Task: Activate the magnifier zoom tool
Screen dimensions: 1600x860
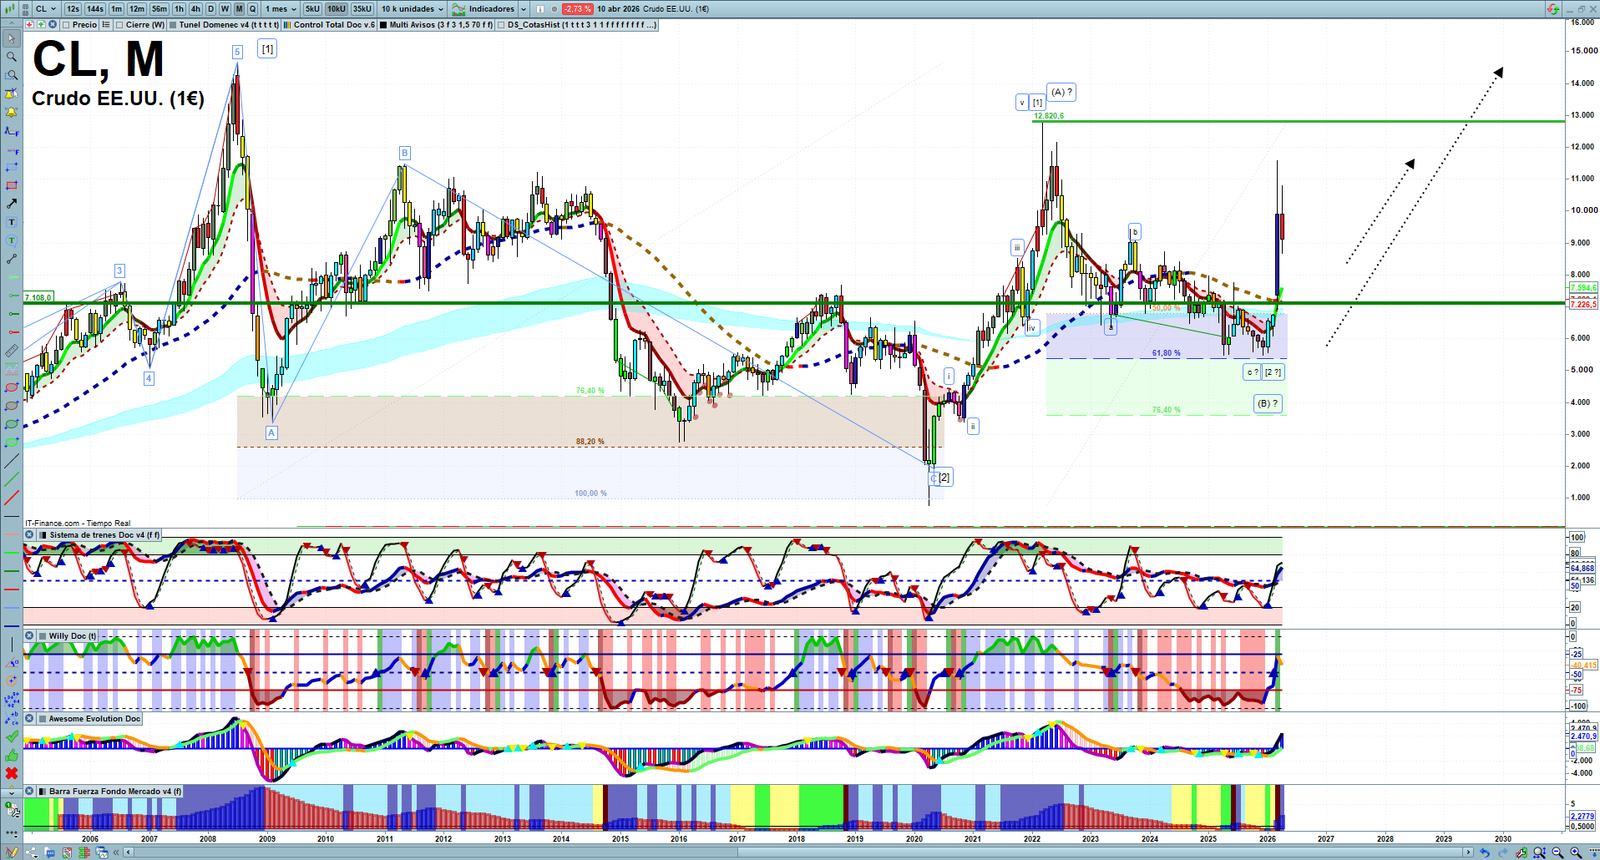Action: pyautogui.click(x=11, y=57)
